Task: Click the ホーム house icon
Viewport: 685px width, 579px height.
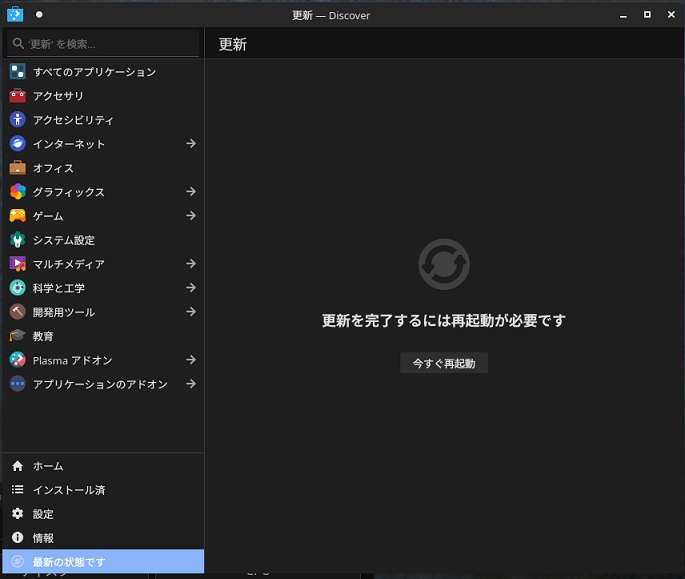Action: (x=17, y=466)
